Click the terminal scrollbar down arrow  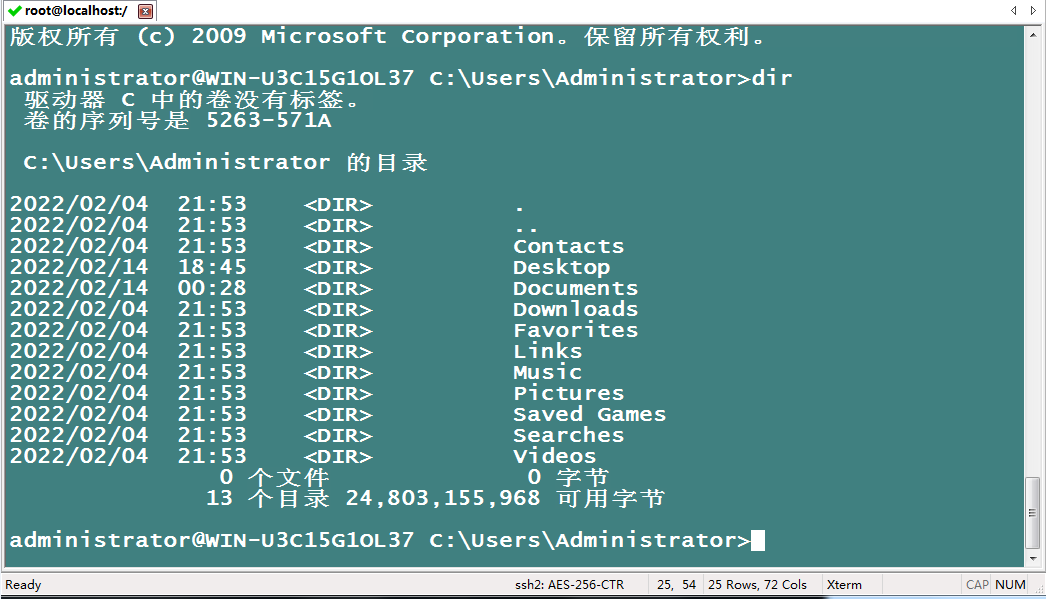pos(1034,559)
